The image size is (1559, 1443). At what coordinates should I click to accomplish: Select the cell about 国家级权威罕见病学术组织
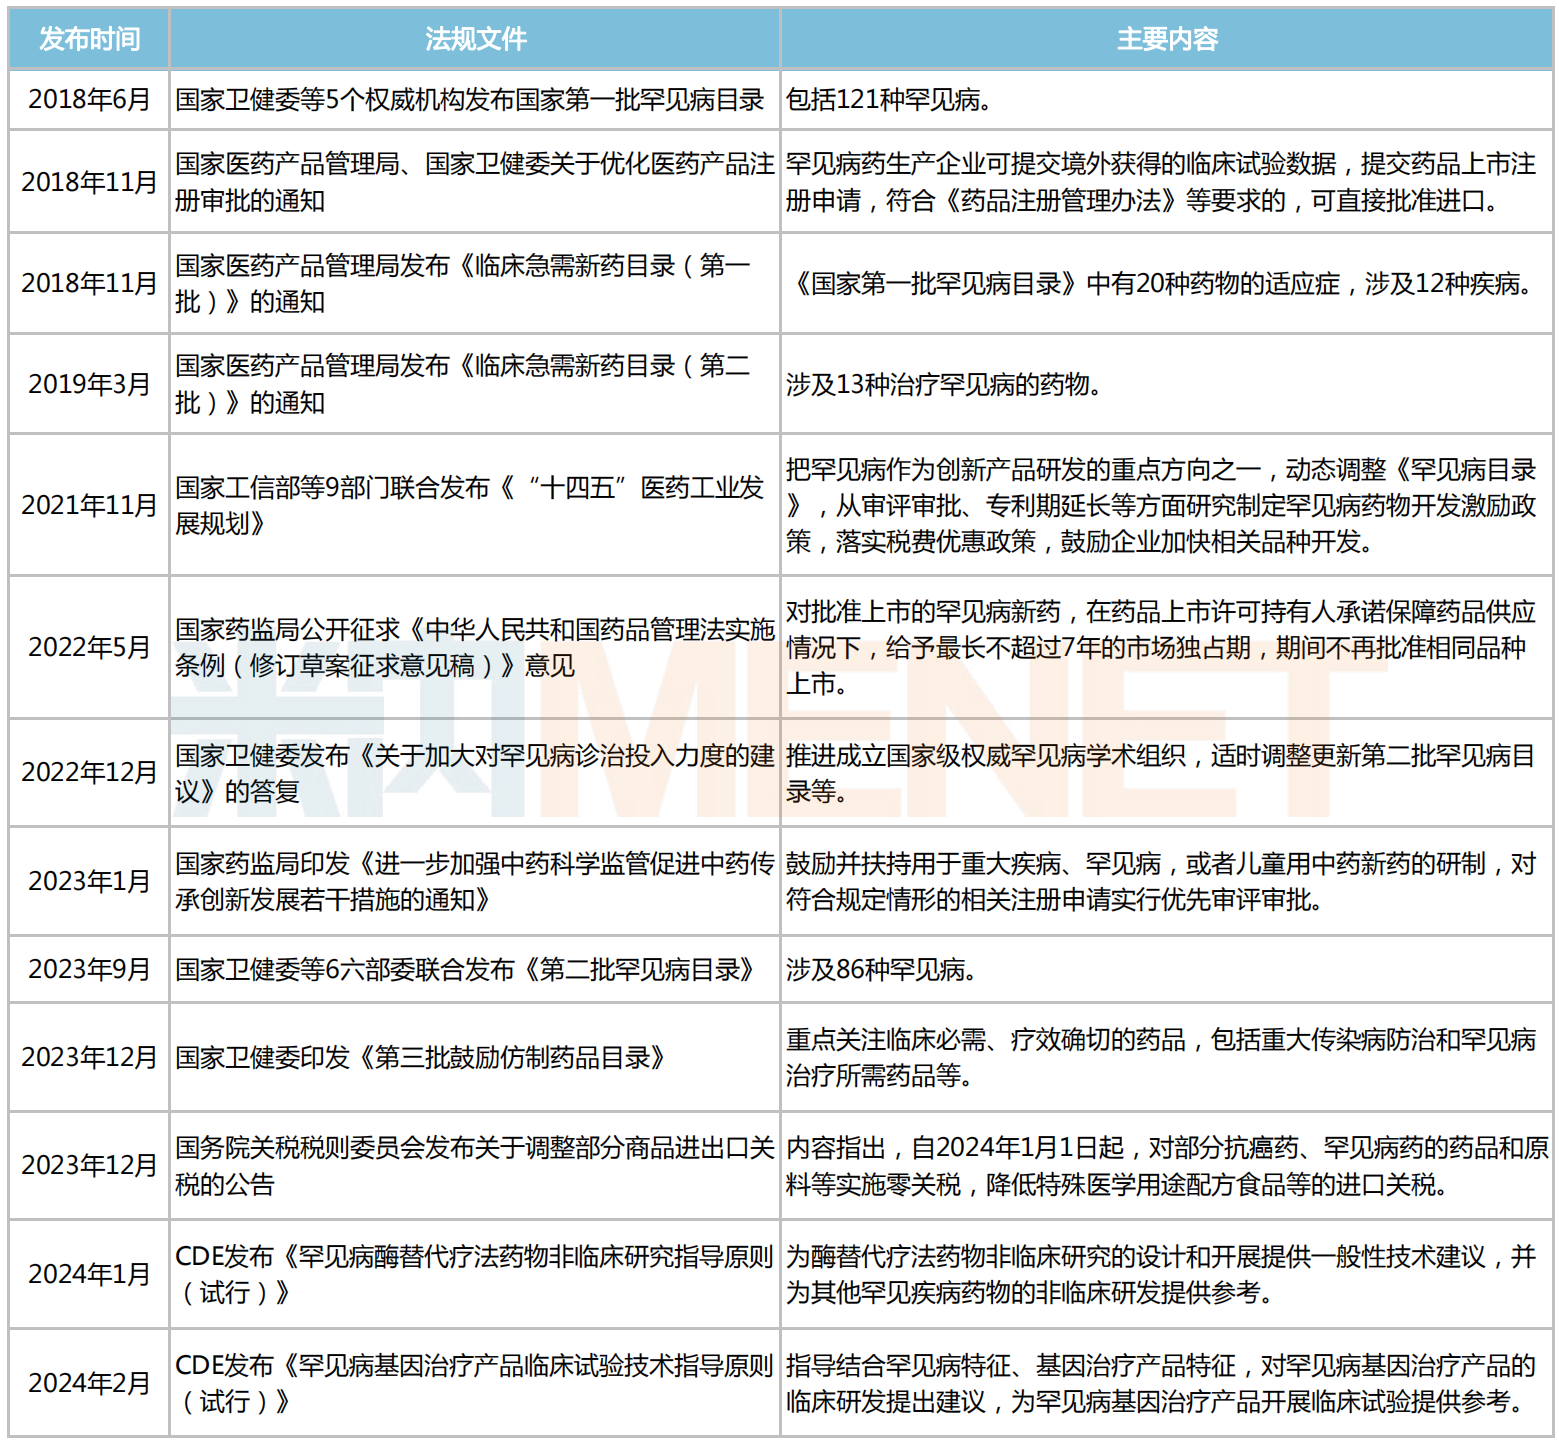tap(1167, 773)
